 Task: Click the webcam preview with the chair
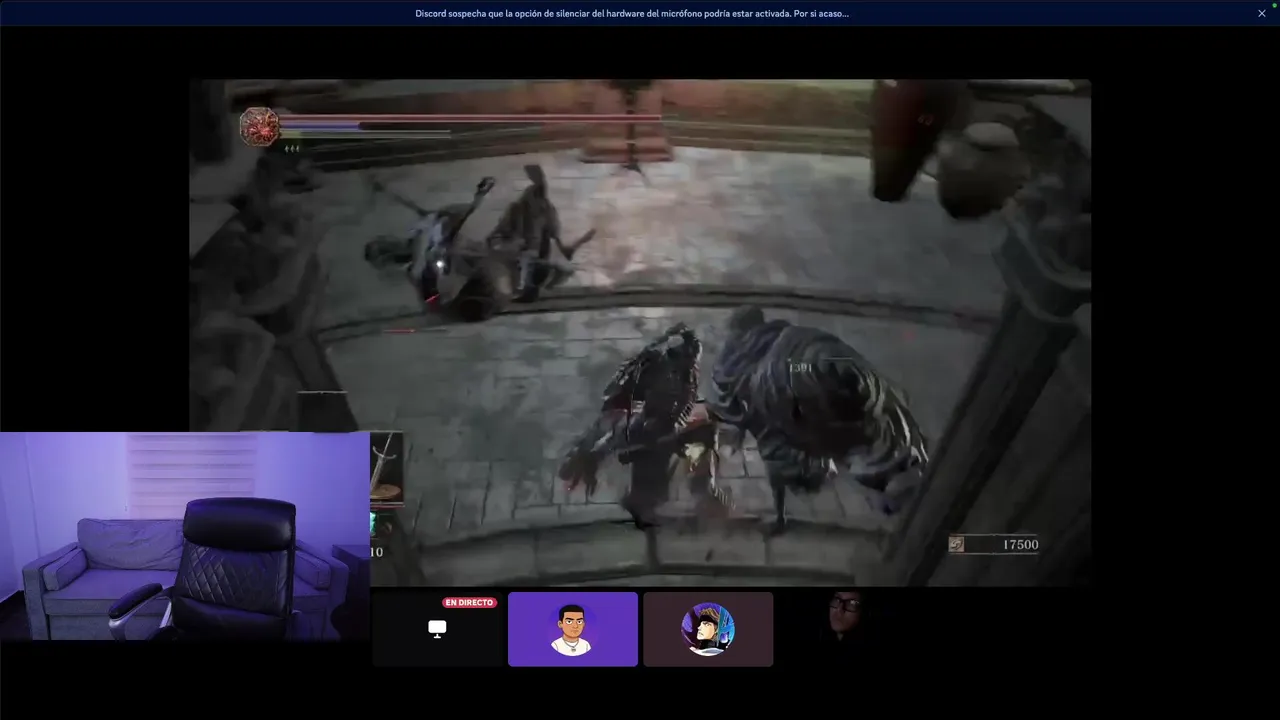[185, 536]
